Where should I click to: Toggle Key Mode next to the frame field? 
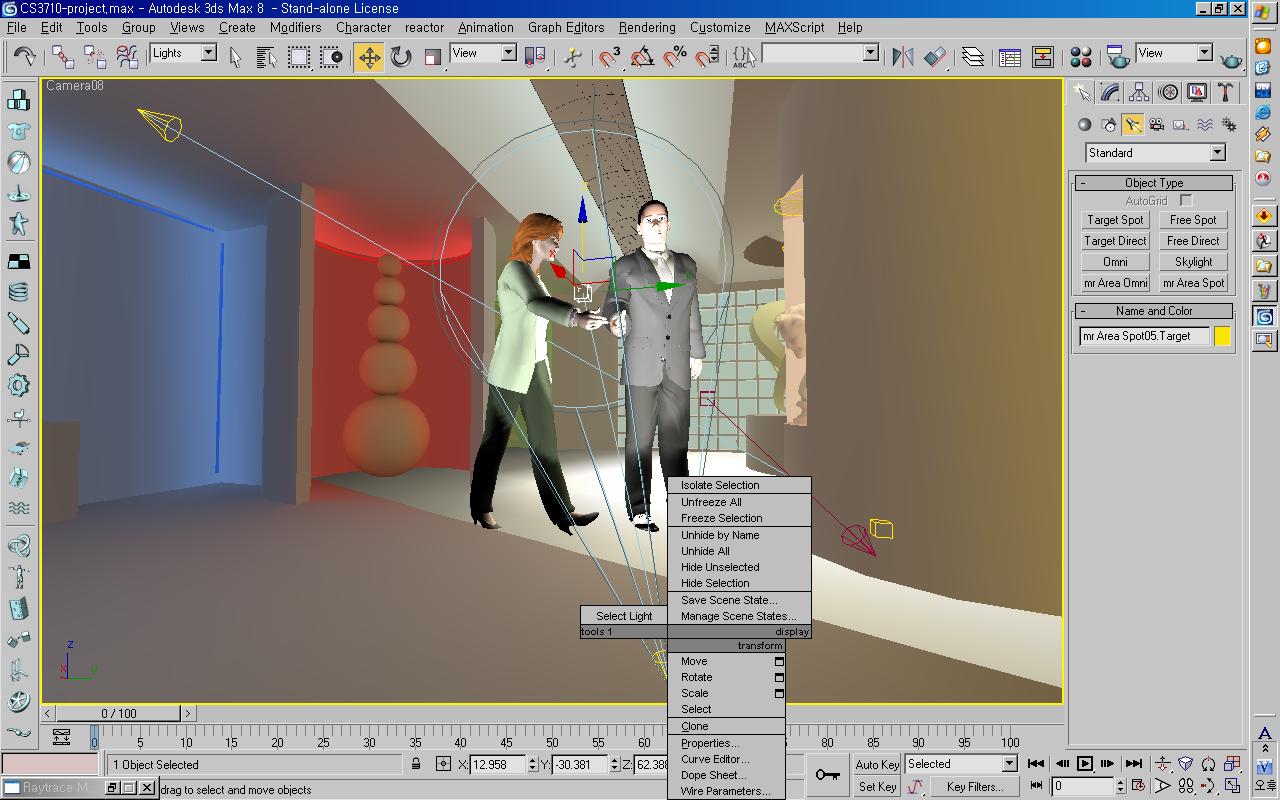click(1036, 786)
